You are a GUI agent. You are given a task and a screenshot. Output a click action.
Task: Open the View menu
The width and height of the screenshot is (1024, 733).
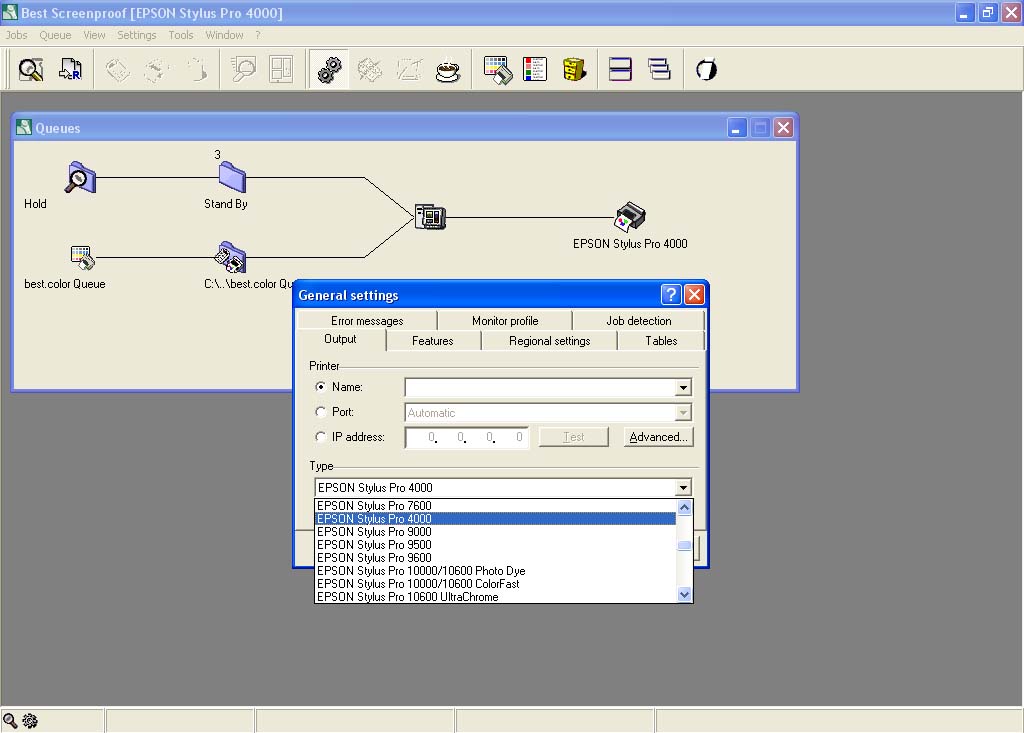point(94,35)
